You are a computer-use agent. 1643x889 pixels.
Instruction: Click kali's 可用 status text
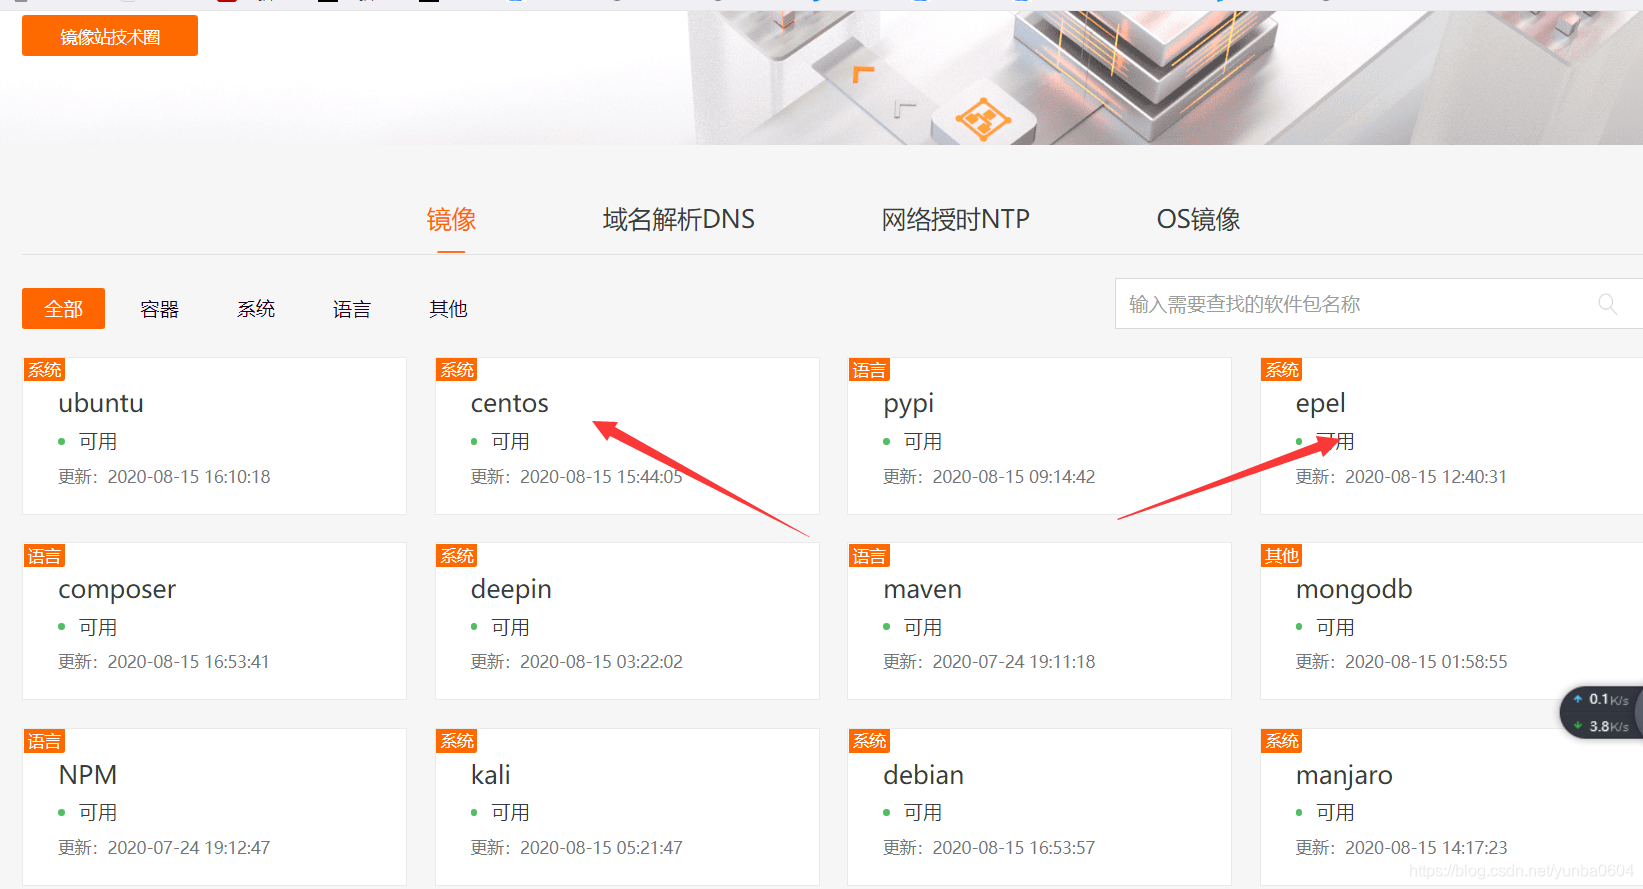point(510,812)
